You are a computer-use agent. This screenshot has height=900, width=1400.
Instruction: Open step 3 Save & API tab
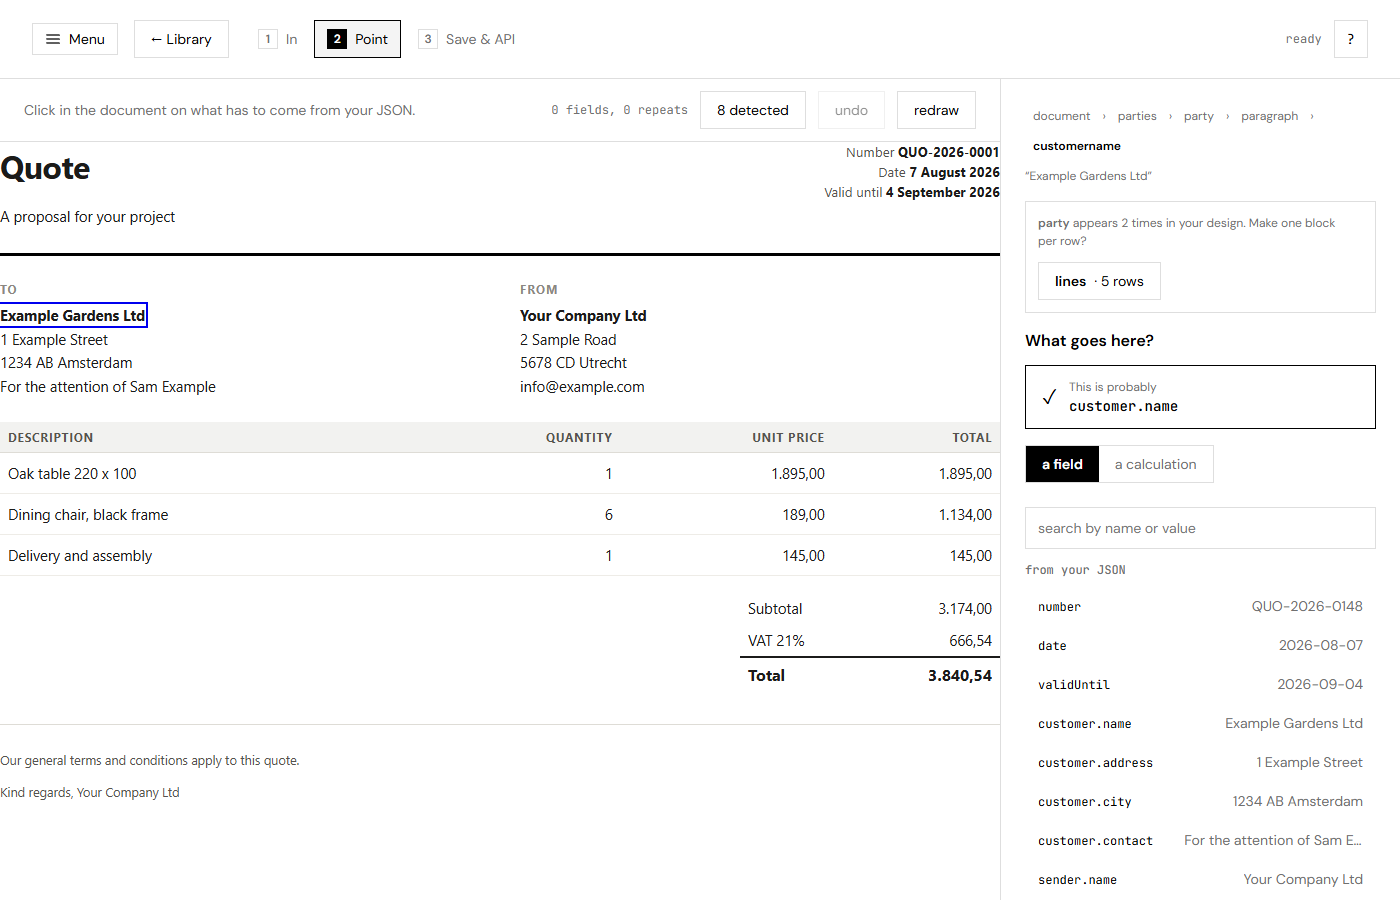[x=467, y=39]
